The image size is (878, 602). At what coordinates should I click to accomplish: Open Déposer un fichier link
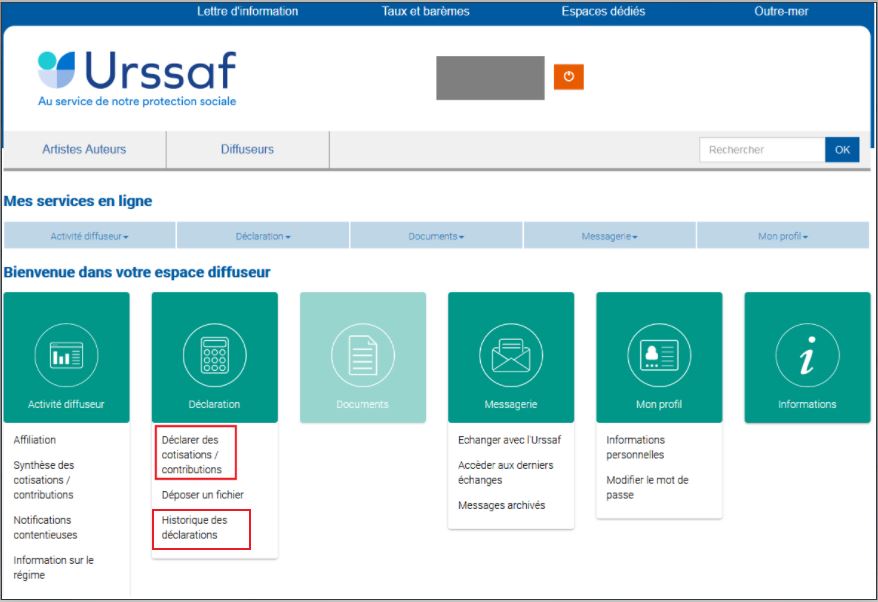point(203,494)
